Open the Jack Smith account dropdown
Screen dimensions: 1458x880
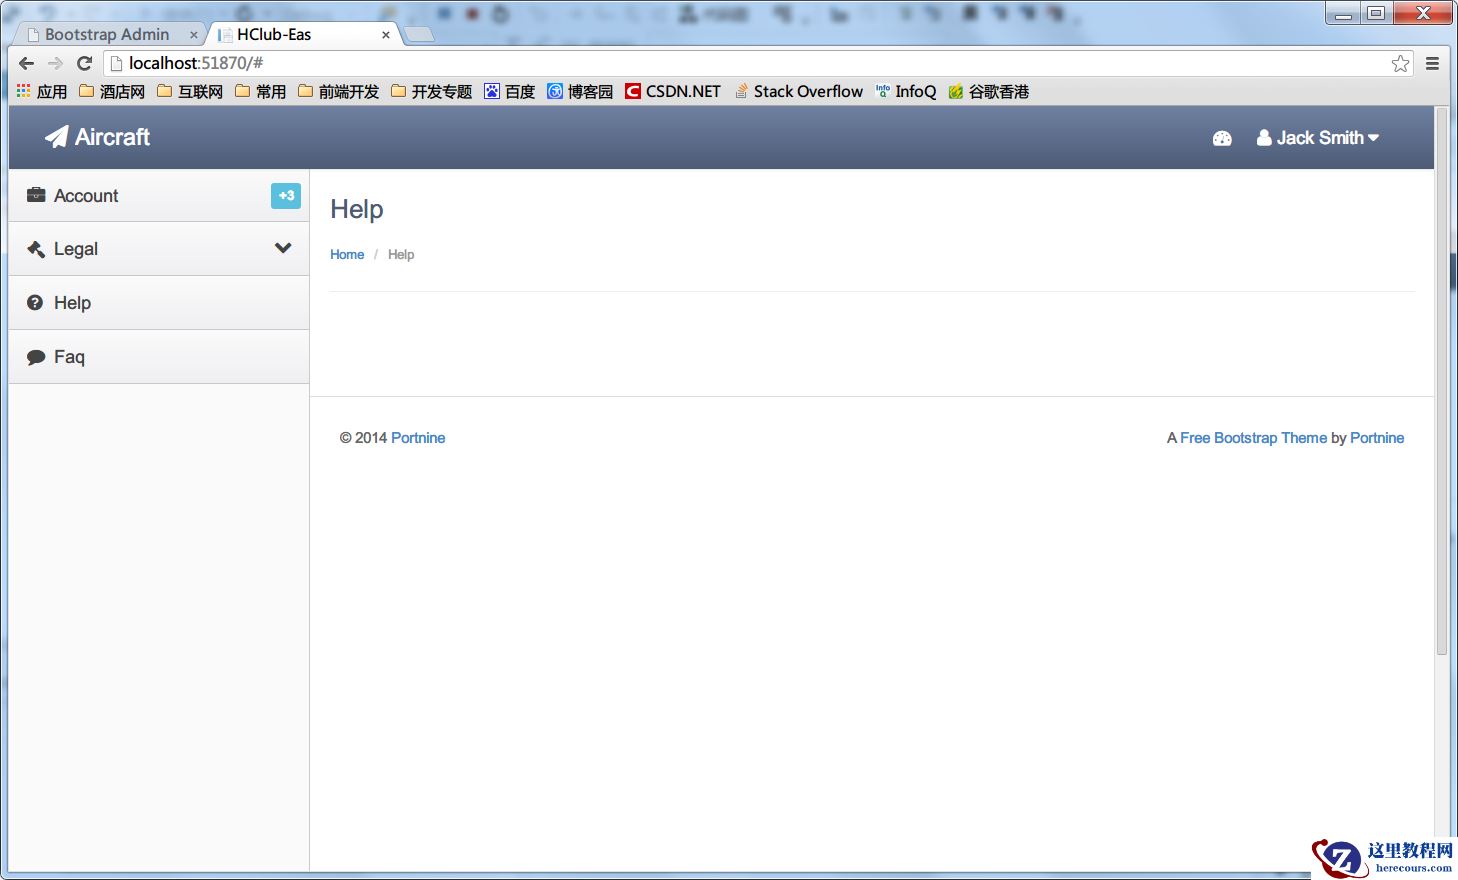[1318, 138]
